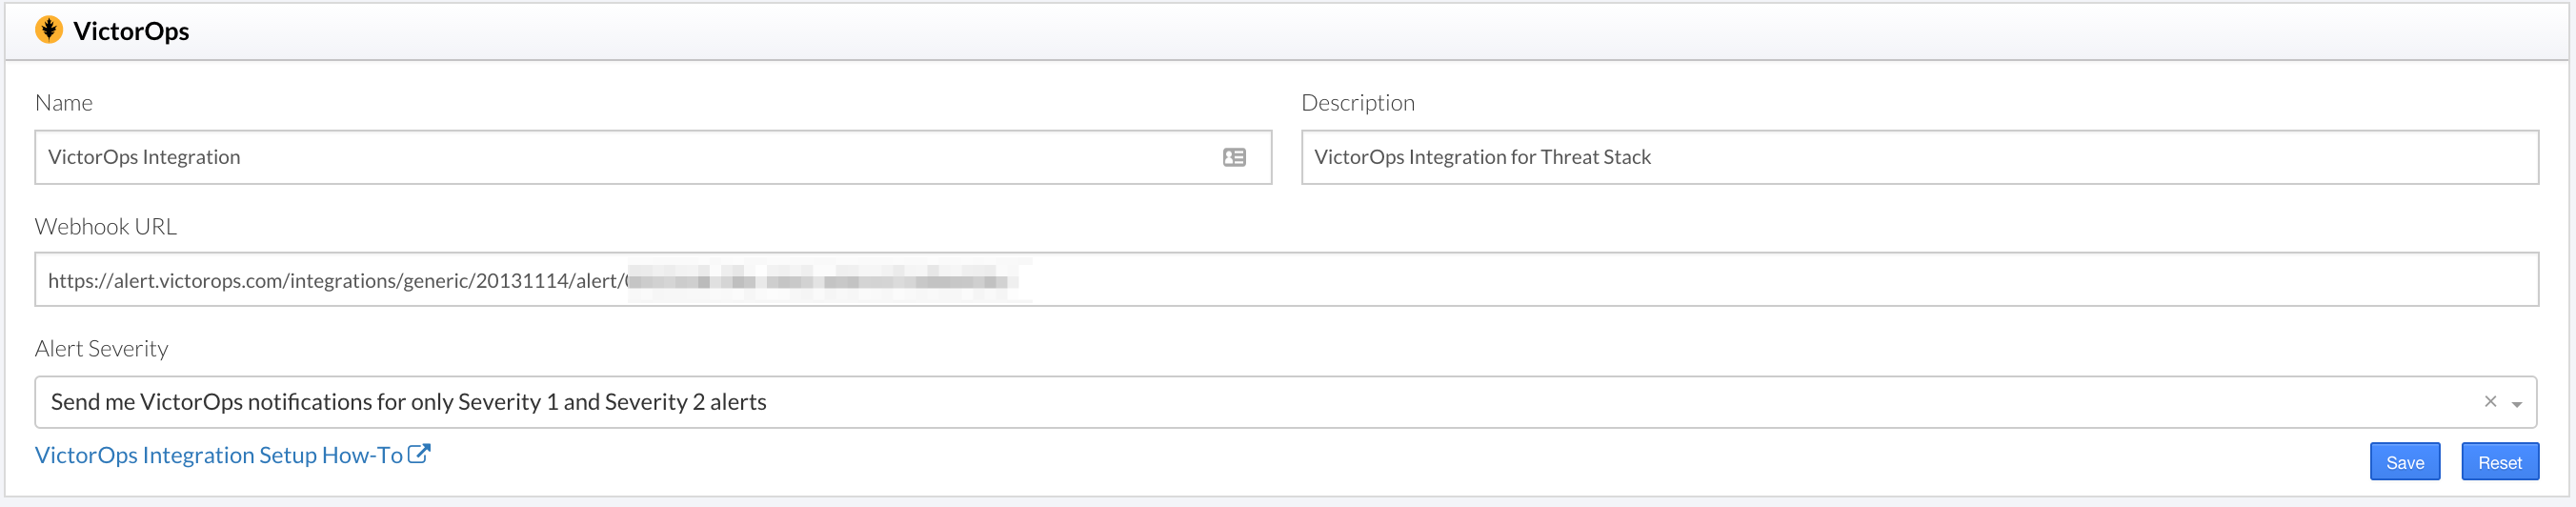Select the blurred token in Webhook URL
Viewport: 2576px width, 507px height.
[825, 280]
